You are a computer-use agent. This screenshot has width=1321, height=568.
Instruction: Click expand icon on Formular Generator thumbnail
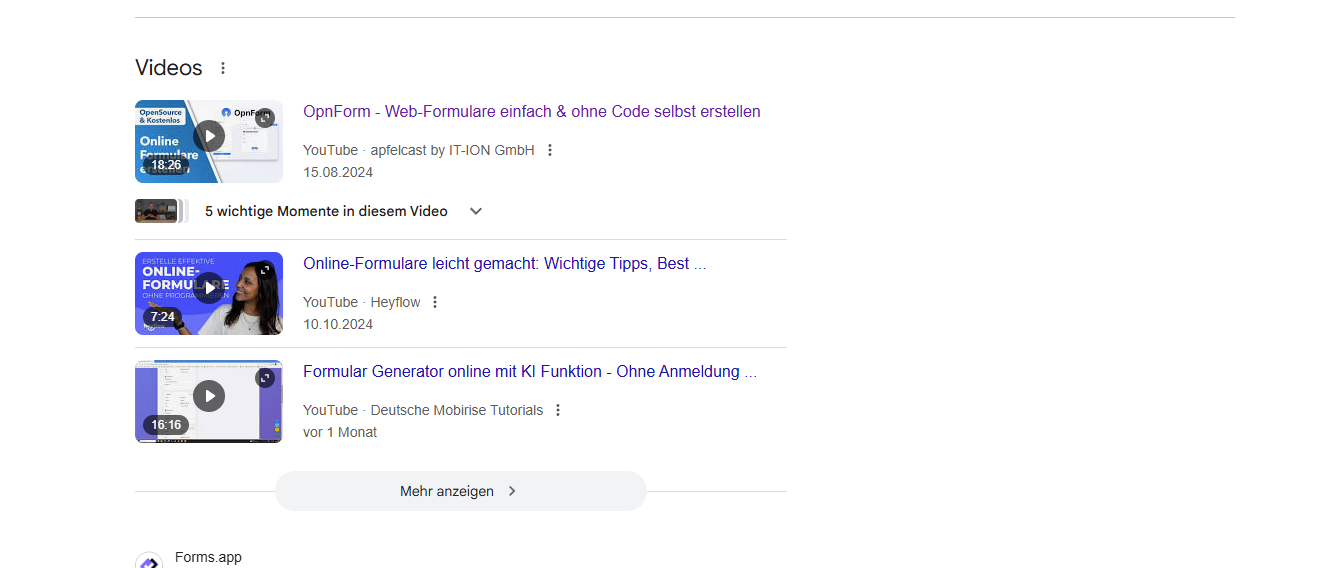[x=265, y=377]
